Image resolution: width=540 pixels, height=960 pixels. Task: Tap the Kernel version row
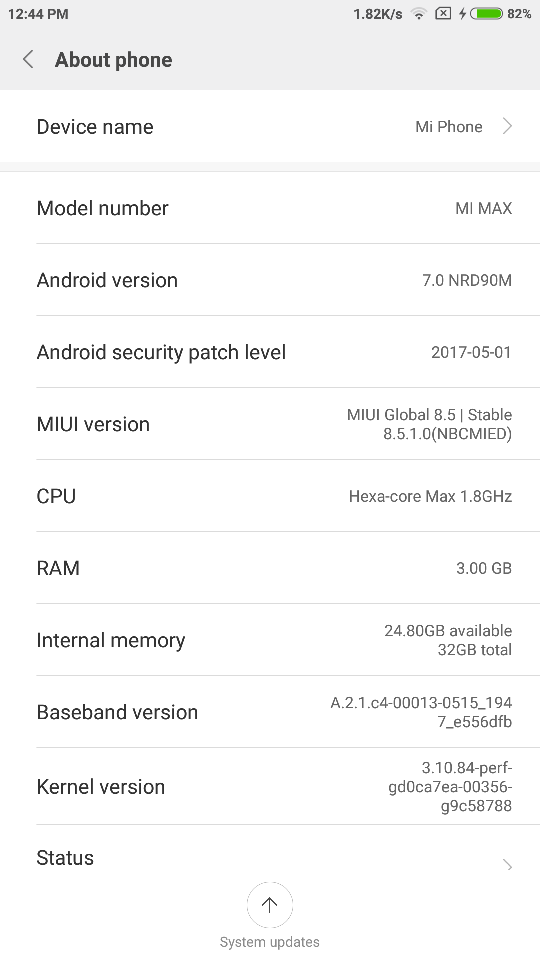[270, 786]
